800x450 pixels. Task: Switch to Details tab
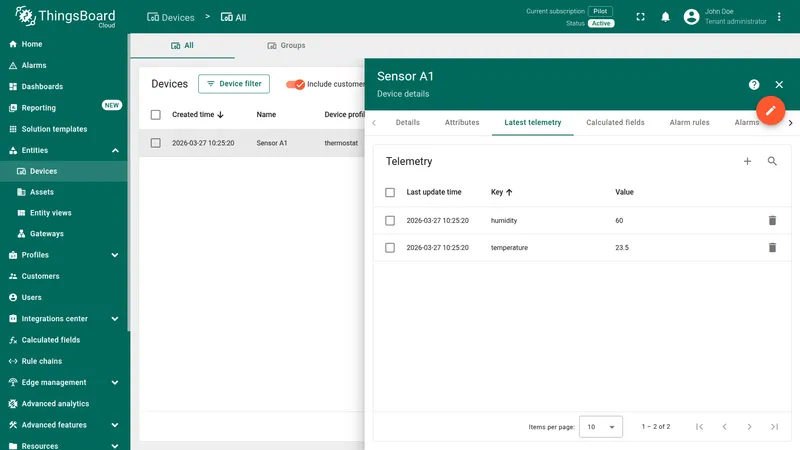tap(408, 122)
